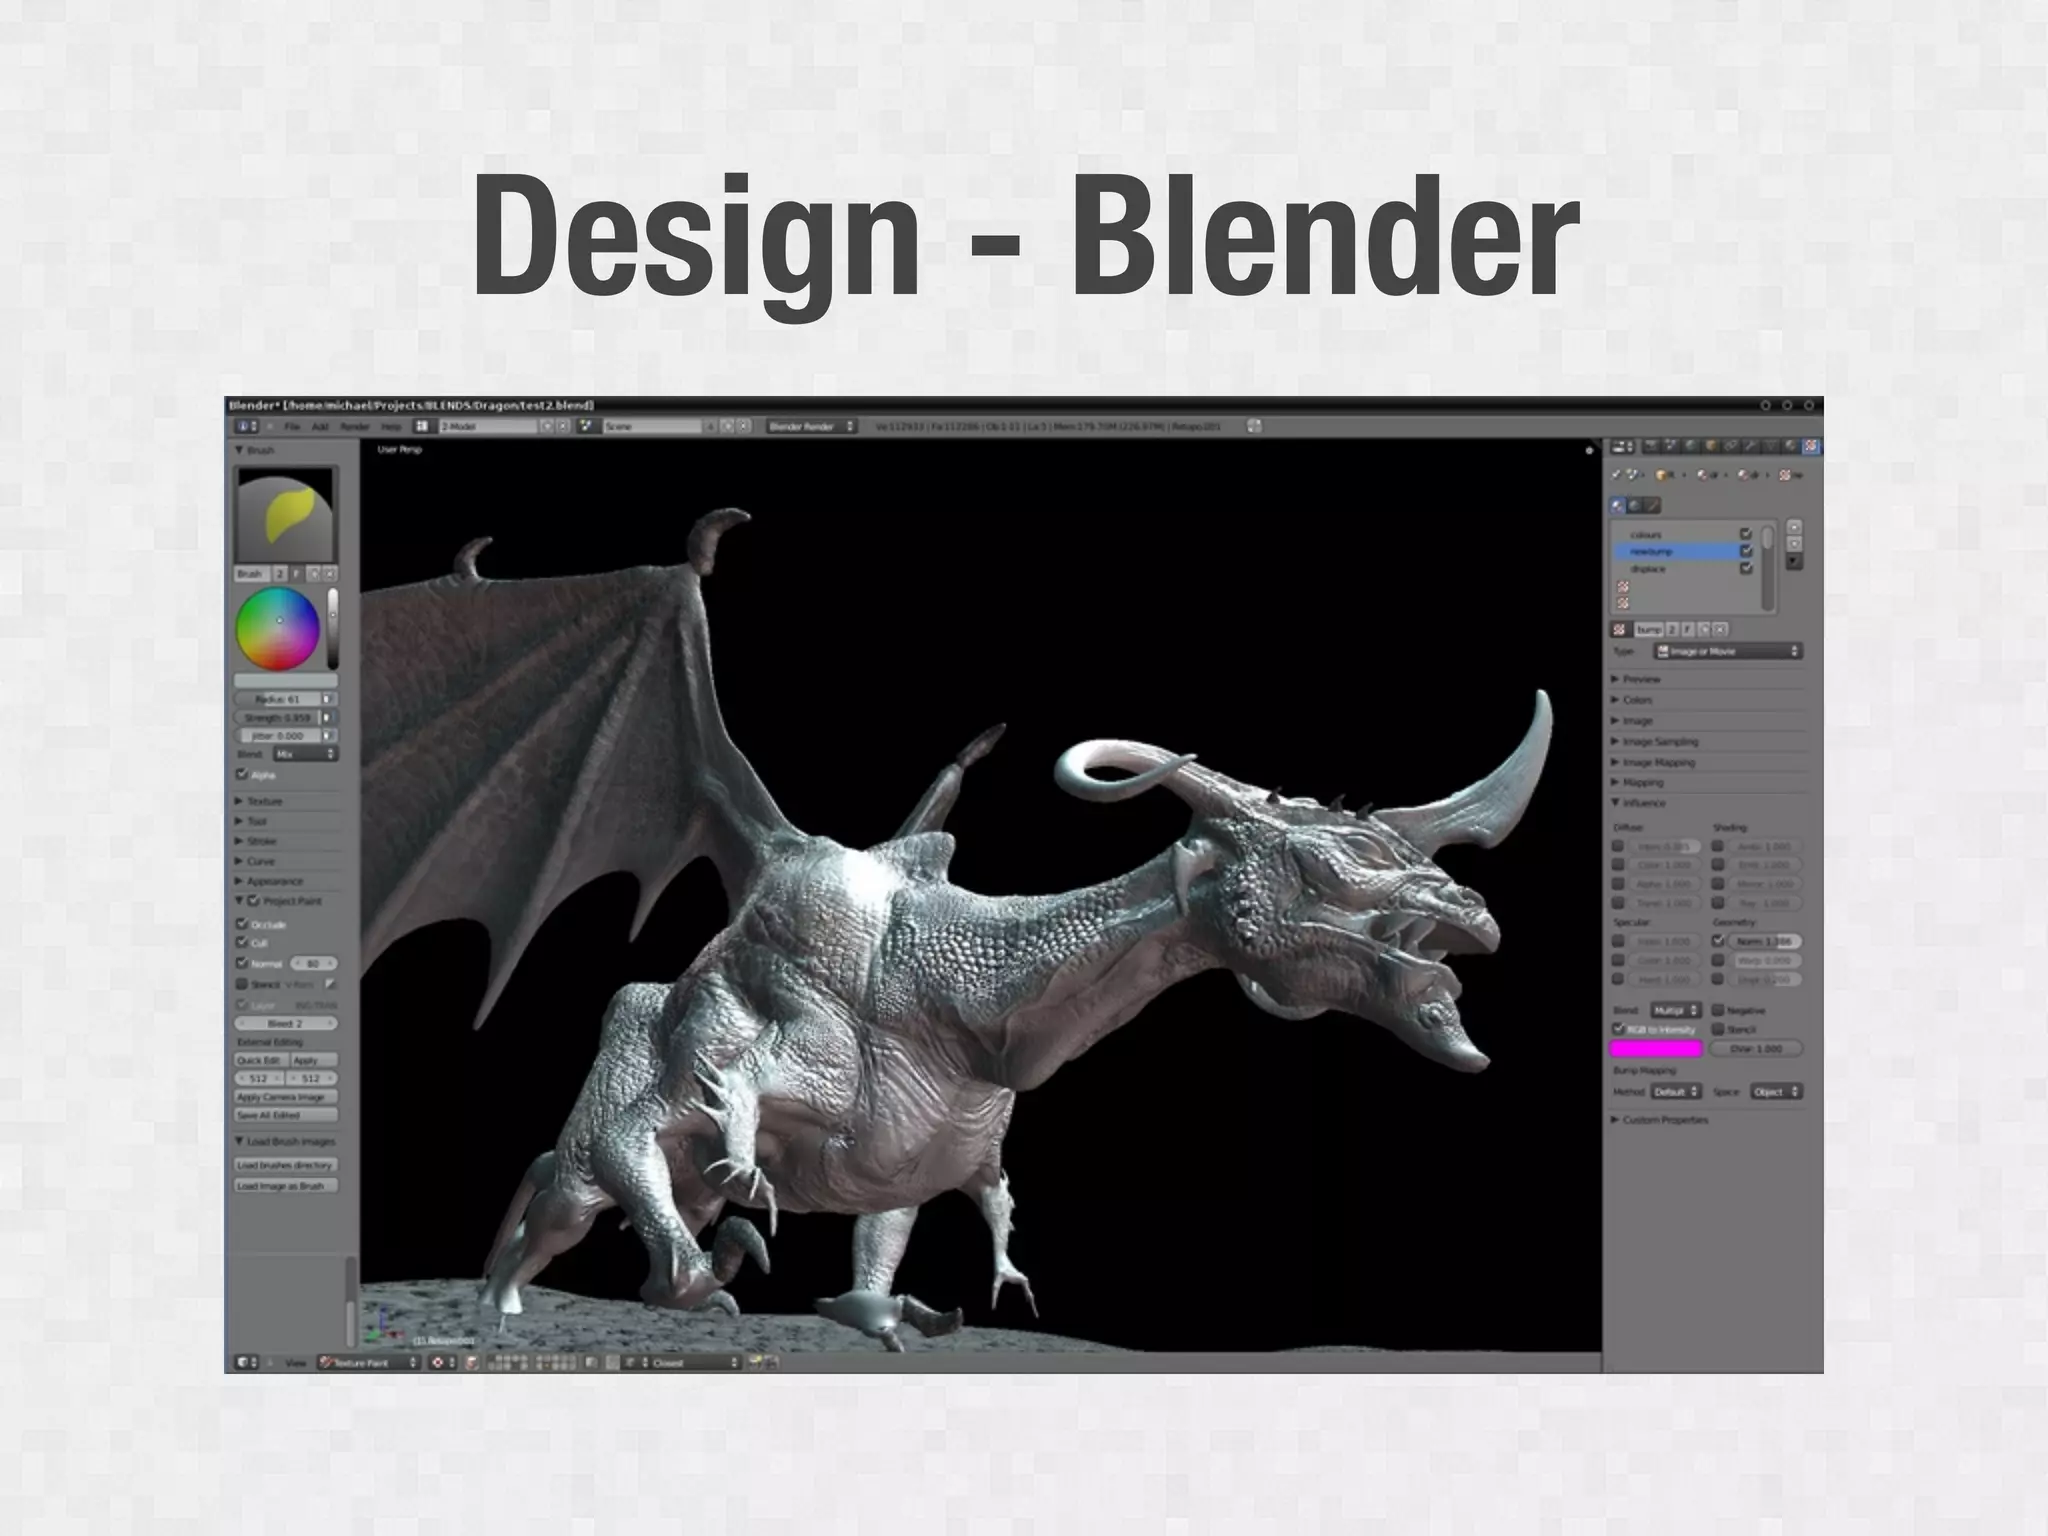Click the brush datablock unlink X

330,574
